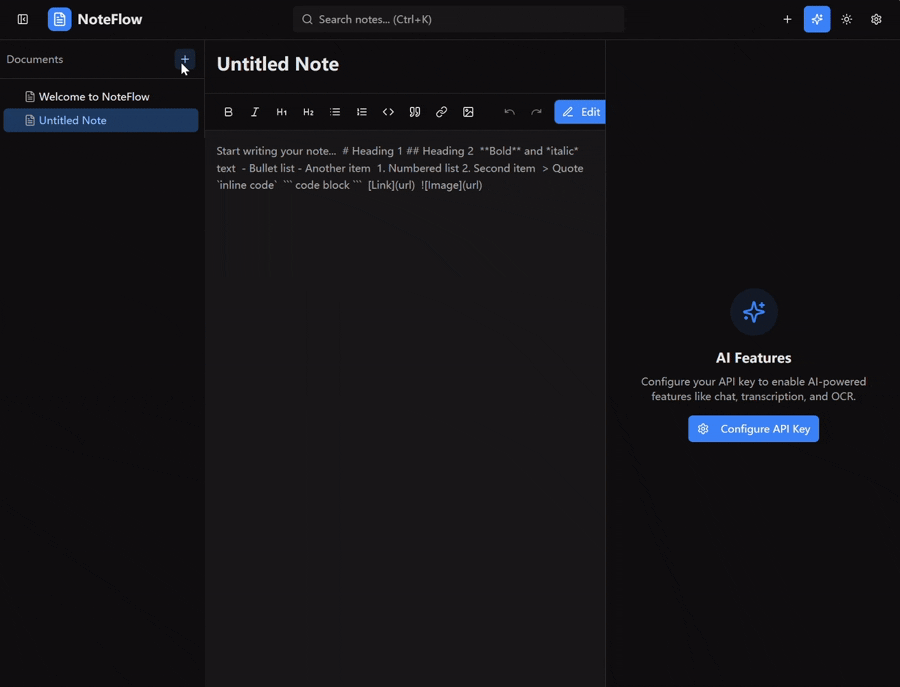Select Untitled Note in the sidebar
Viewport: 900px width, 687px height.
73,120
